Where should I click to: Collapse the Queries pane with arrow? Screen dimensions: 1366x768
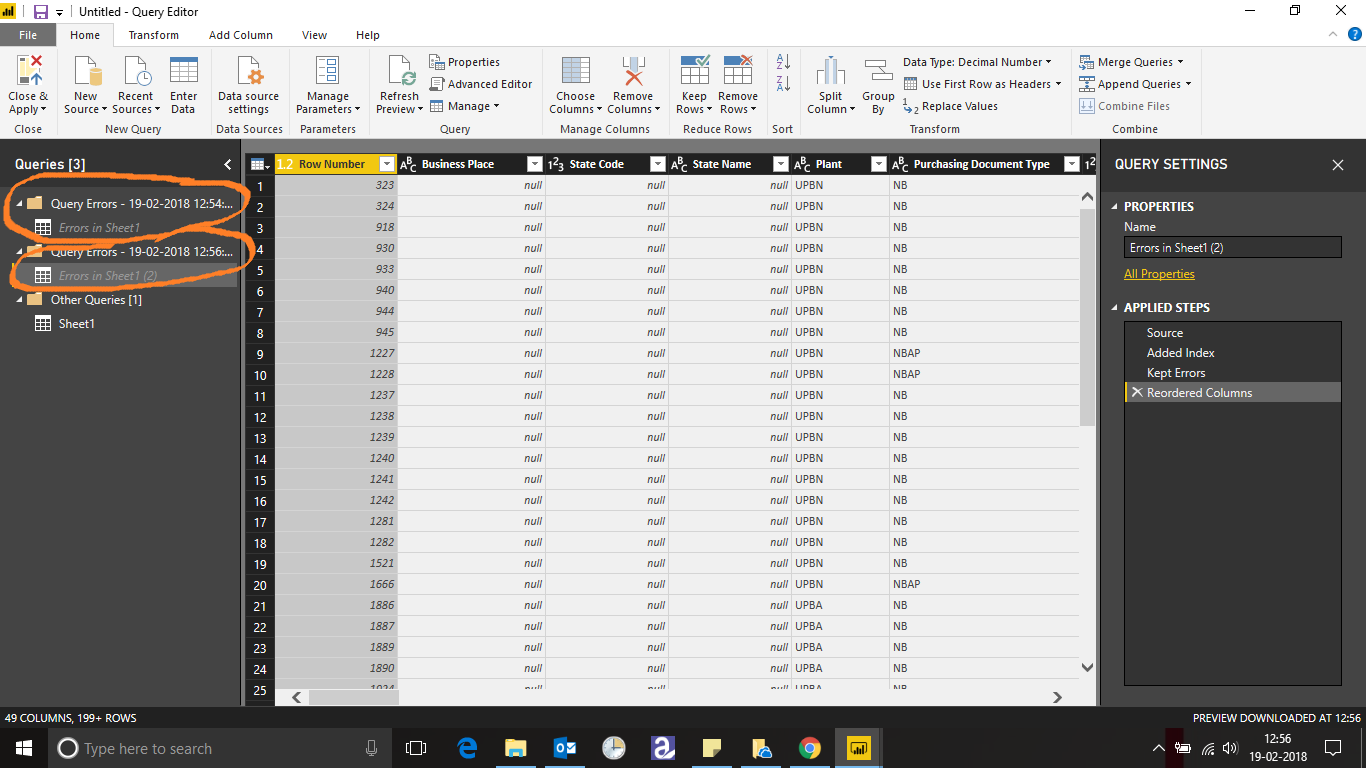(227, 164)
